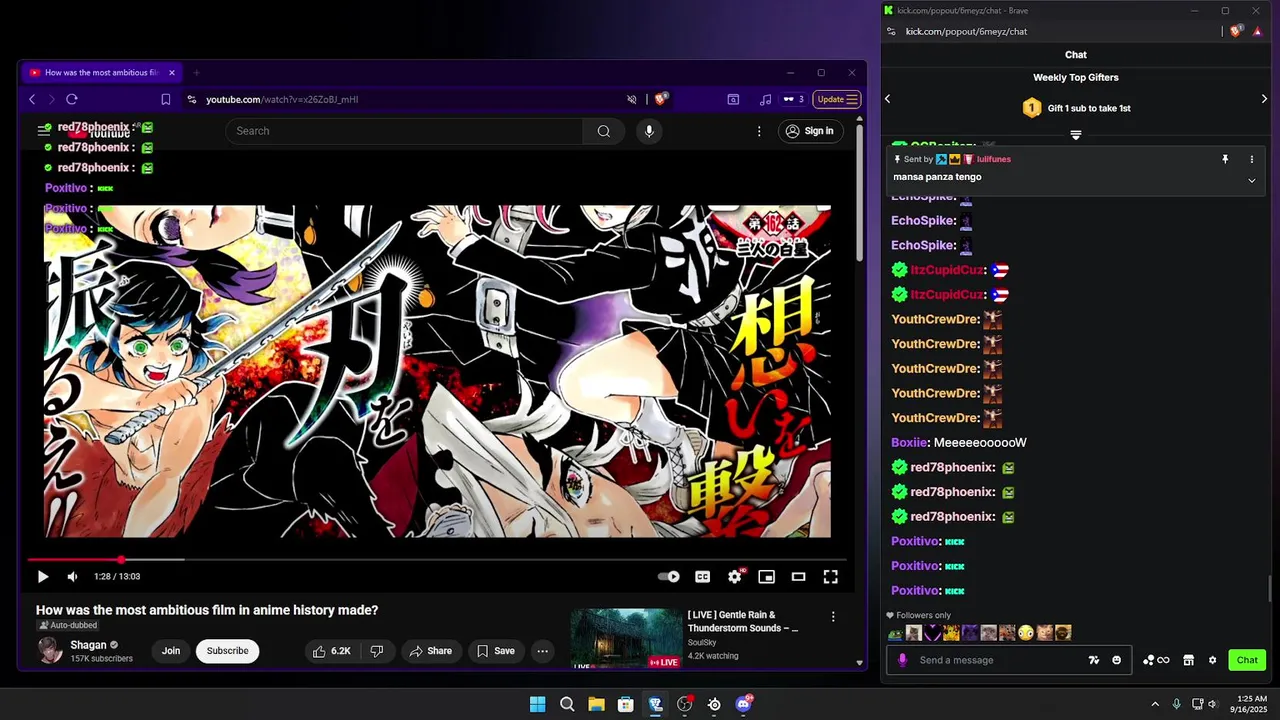Open the Gentle Rain video options menu
The image size is (1280, 720).
pos(833,617)
